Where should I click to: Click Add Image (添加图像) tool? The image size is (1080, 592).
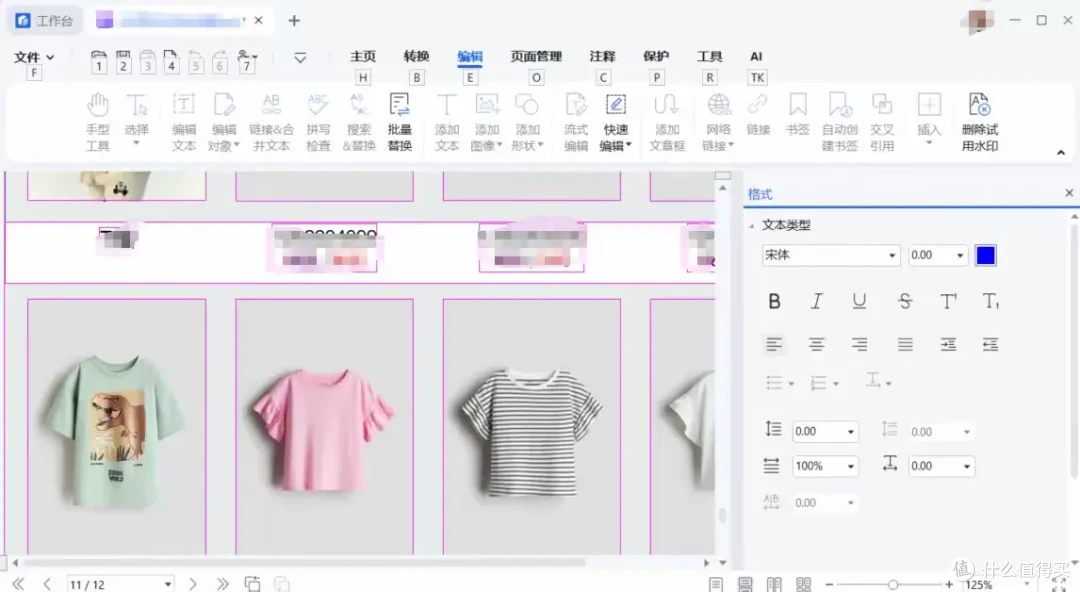[486, 122]
